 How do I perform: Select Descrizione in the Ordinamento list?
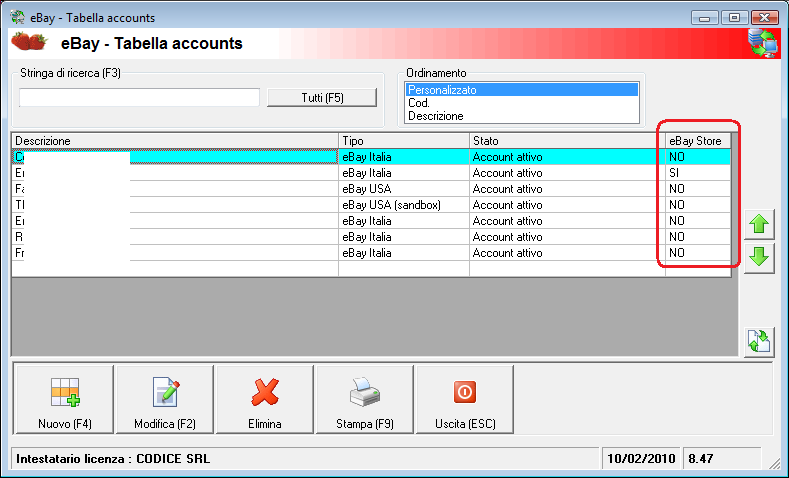522,116
